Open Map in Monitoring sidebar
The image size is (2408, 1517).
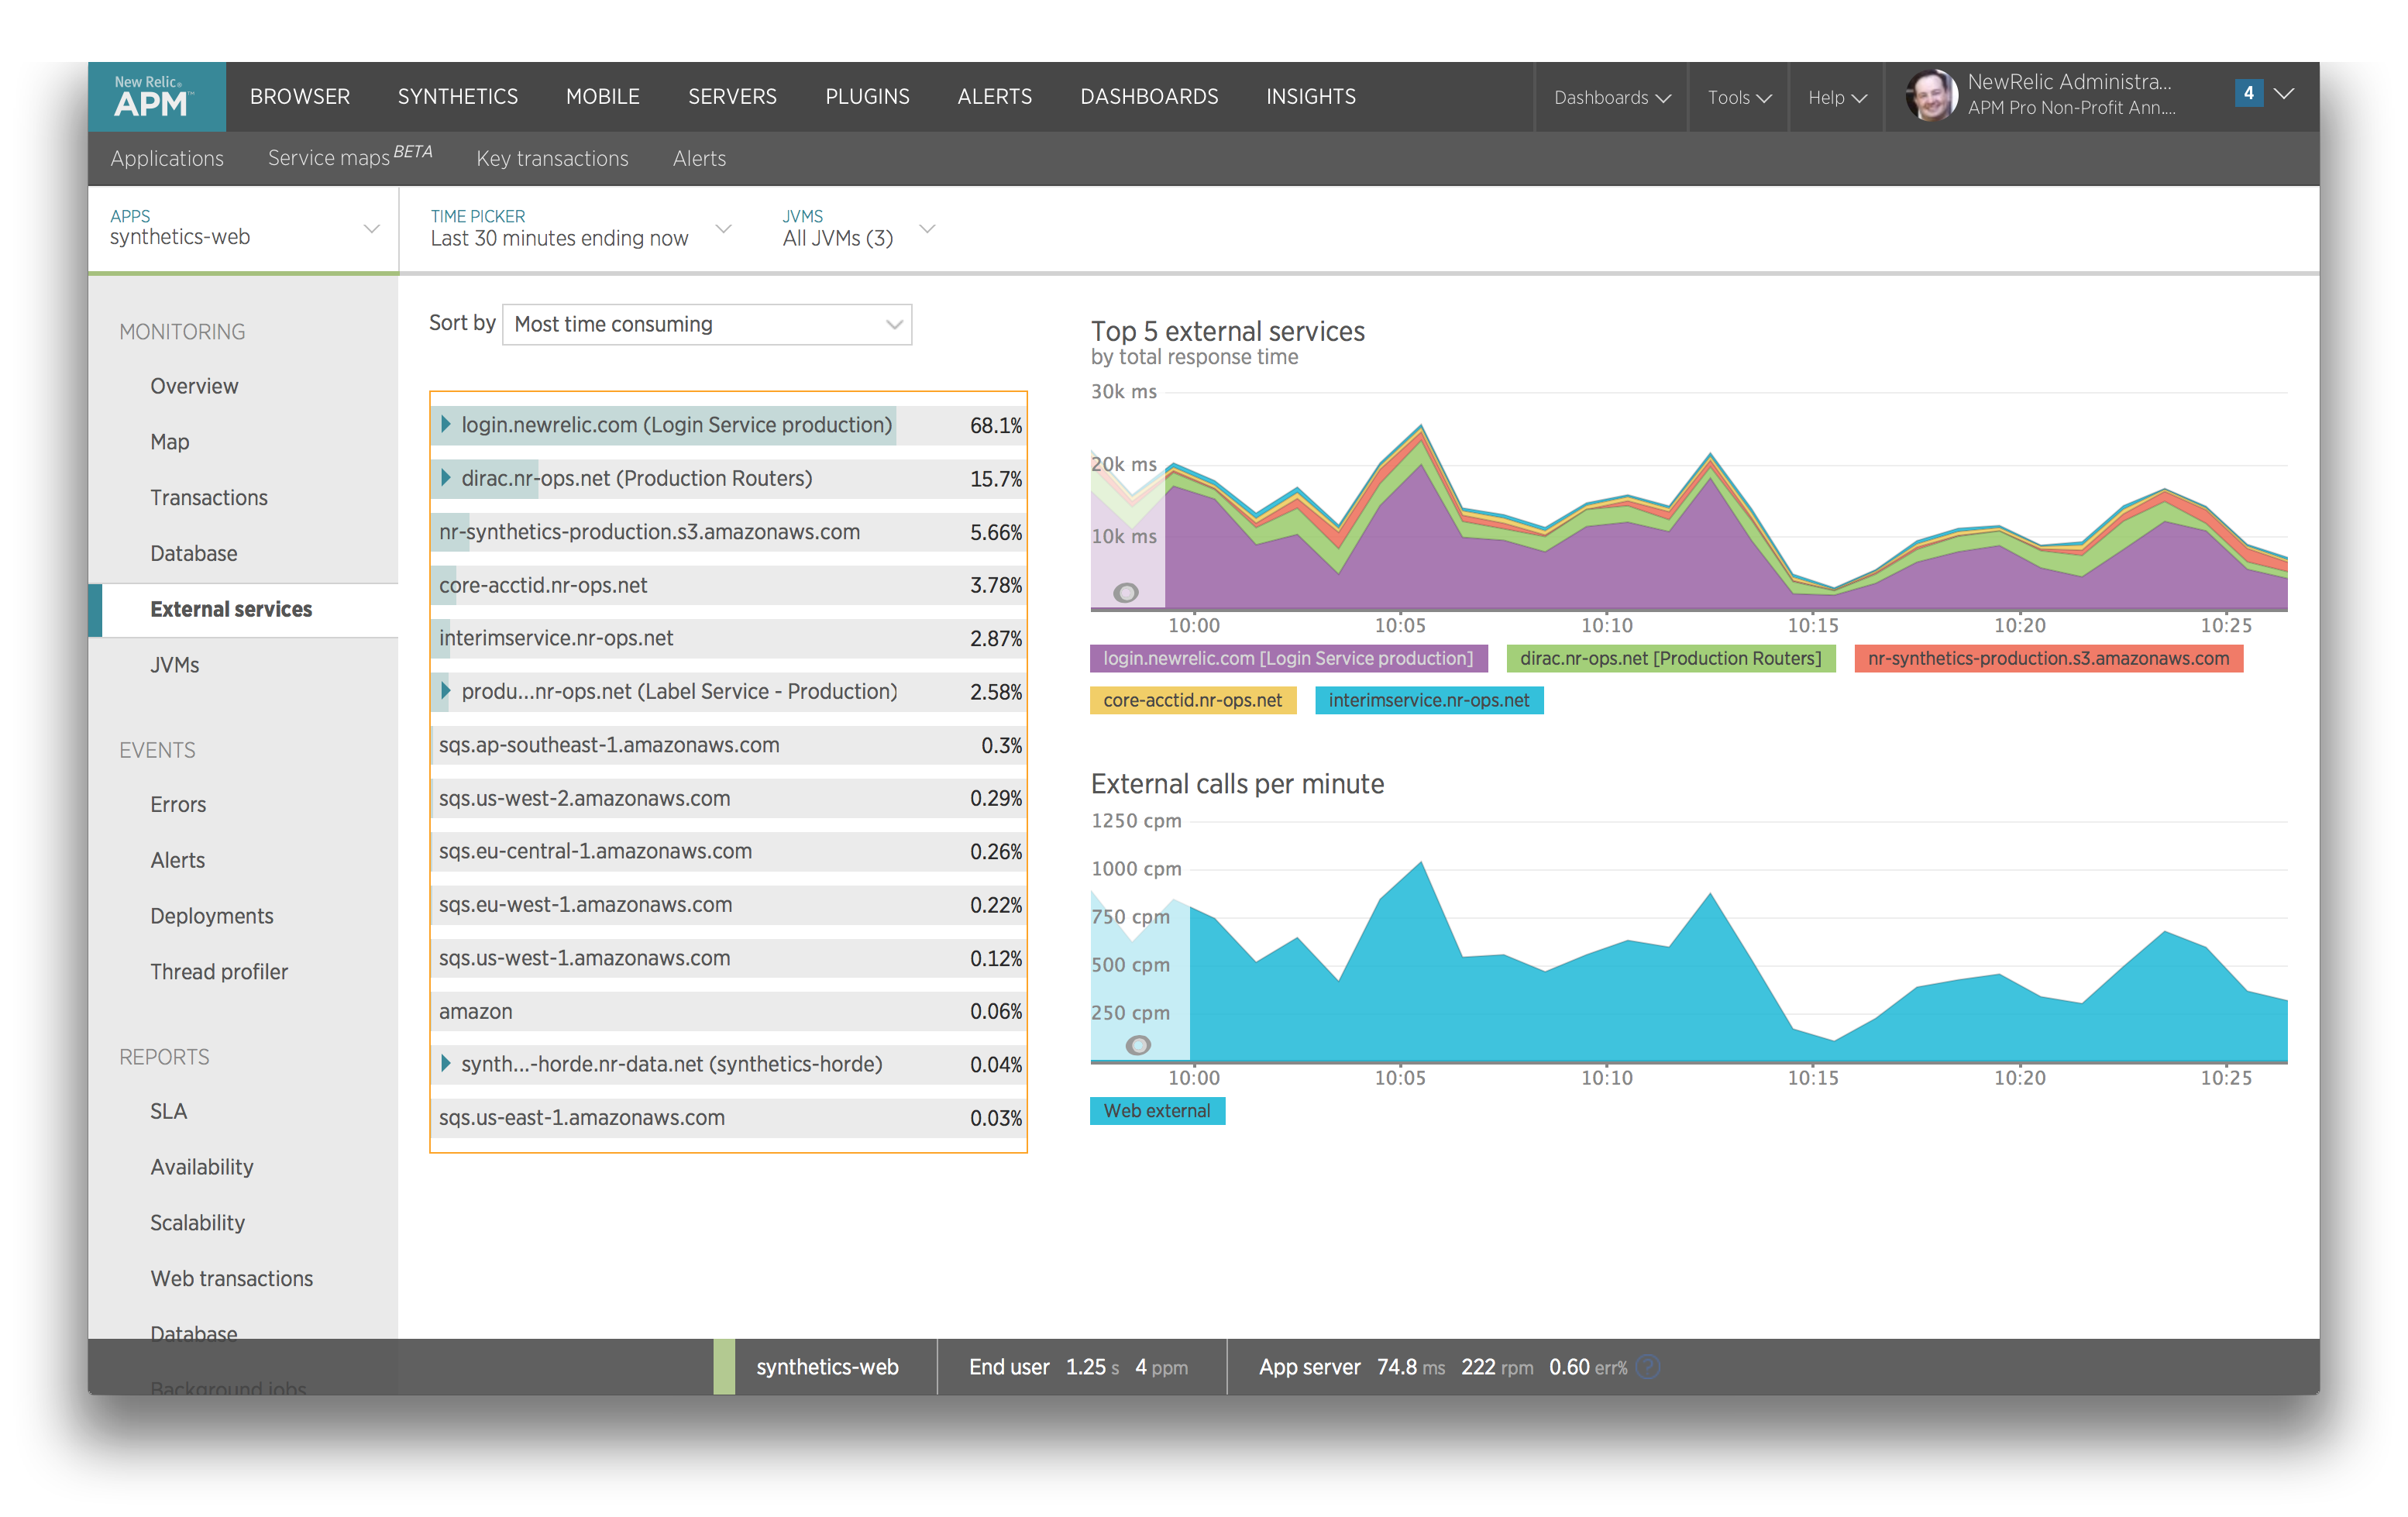(170, 441)
